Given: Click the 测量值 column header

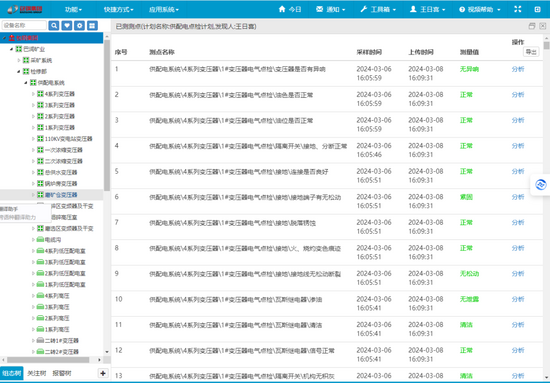Looking at the screenshot, I should pyautogui.click(x=469, y=52).
